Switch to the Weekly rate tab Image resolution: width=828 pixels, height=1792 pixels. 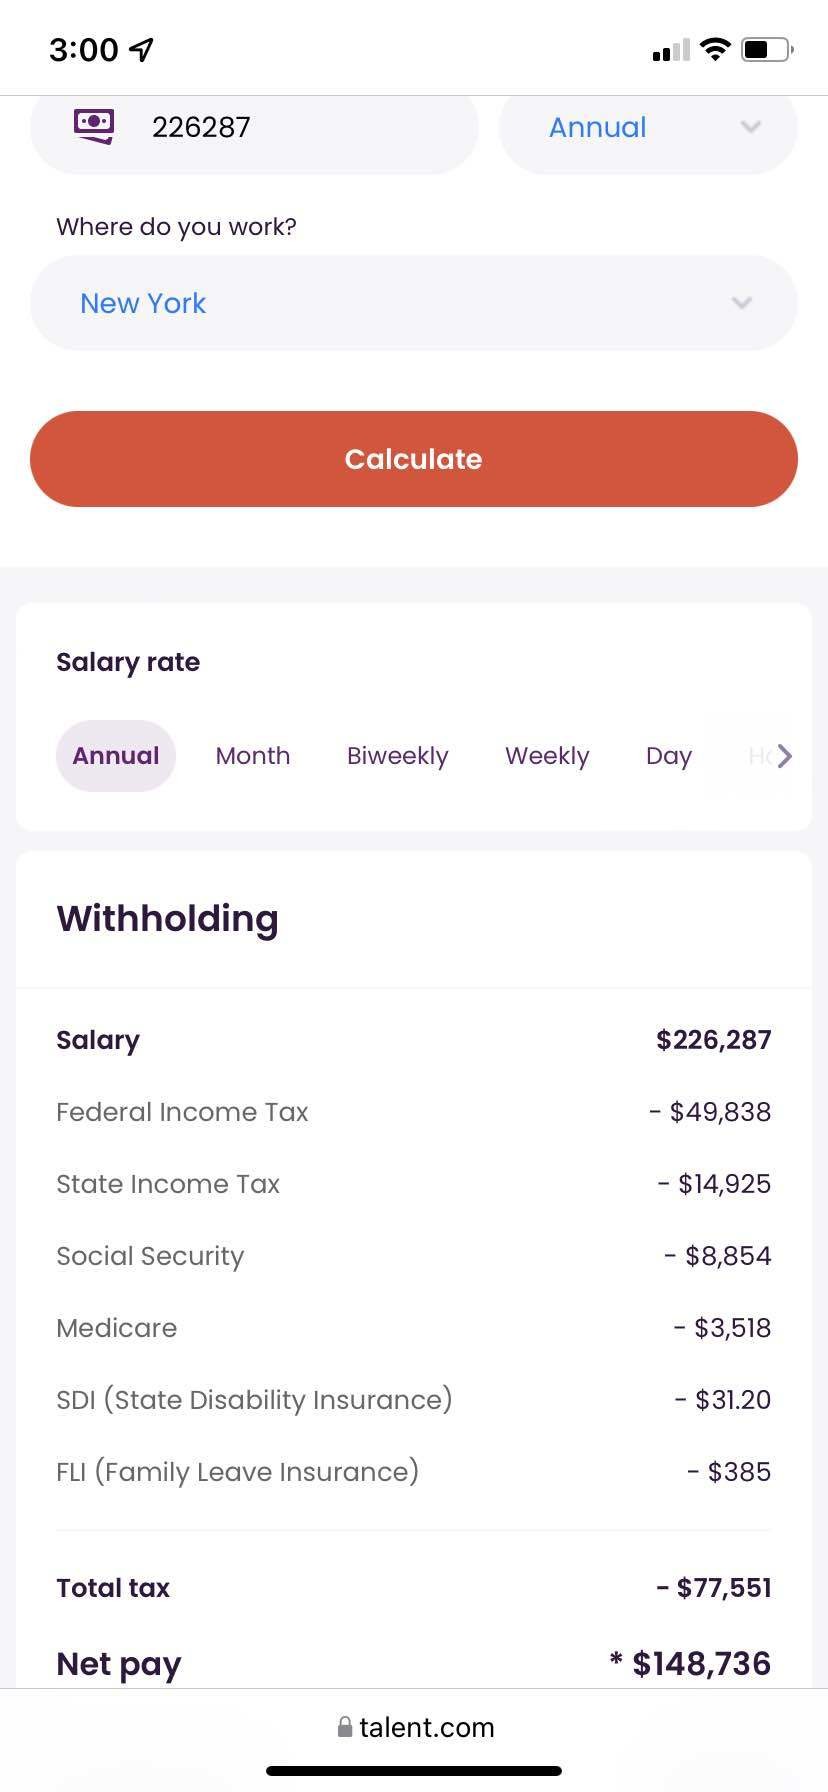click(546, 756)
